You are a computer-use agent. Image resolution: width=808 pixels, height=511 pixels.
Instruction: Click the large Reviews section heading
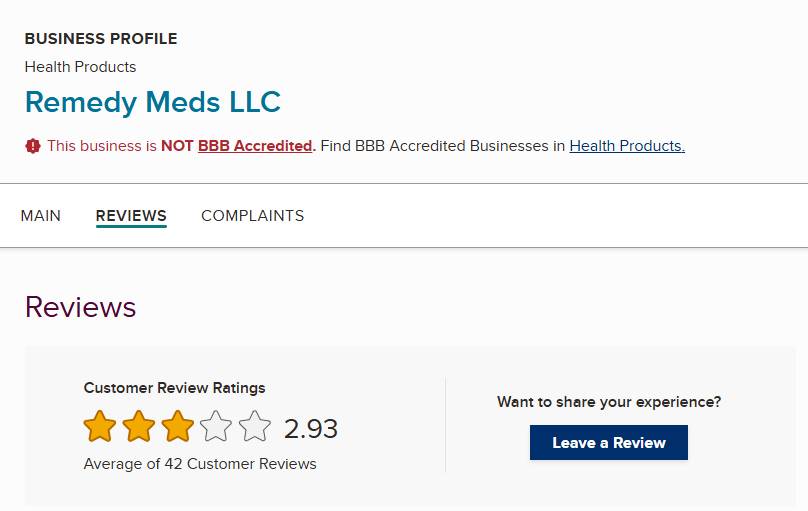click(81, 307)
